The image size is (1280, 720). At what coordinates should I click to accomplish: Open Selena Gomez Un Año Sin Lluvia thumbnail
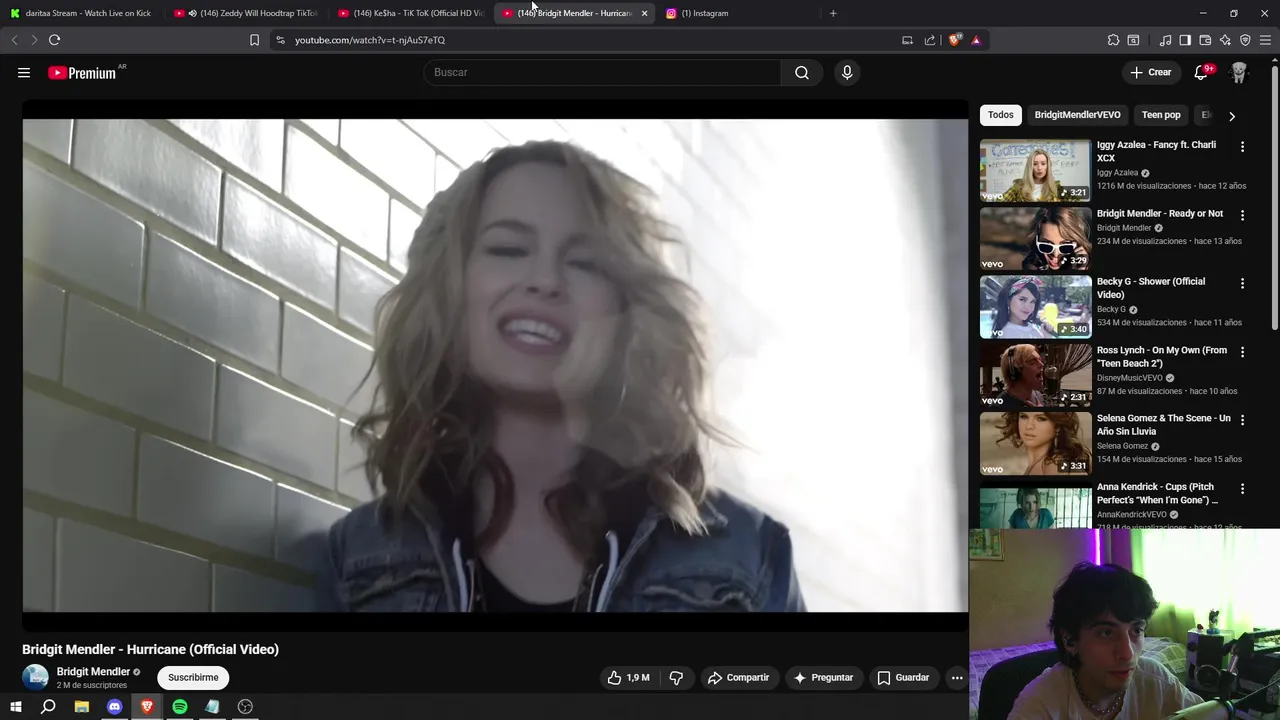pyautogui.click(x=1035, y=443)
